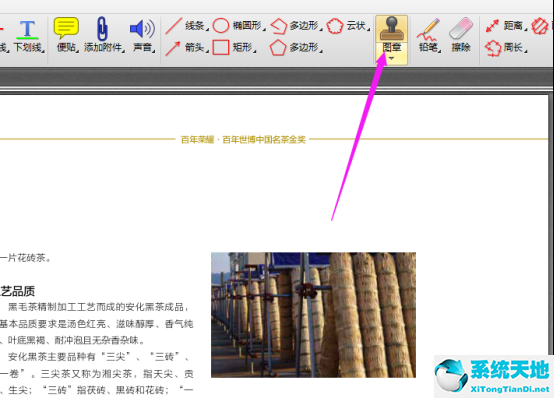This screenshot has height=398, width=554.
Task: Select the closed pentagon polygon tool in the bottom row
Action: 296,48
